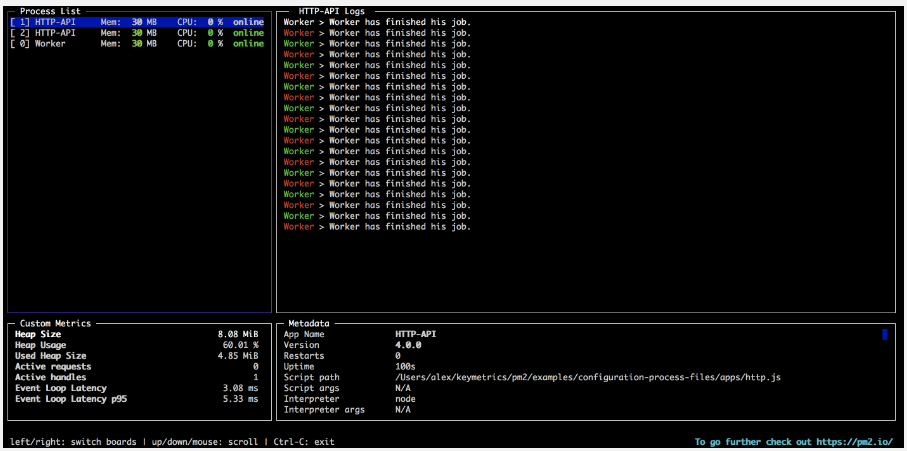
Task: Focus the Custom Metrics panel title
Action: pyautogui.click(x=55, y=323)
